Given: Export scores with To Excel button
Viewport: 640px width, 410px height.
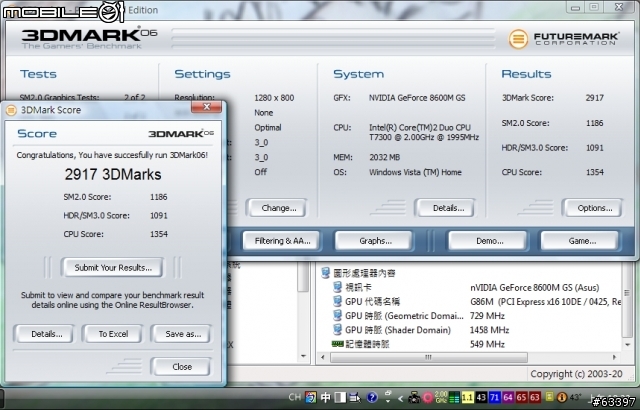Looking at the screenshot, I should point(113,334).
